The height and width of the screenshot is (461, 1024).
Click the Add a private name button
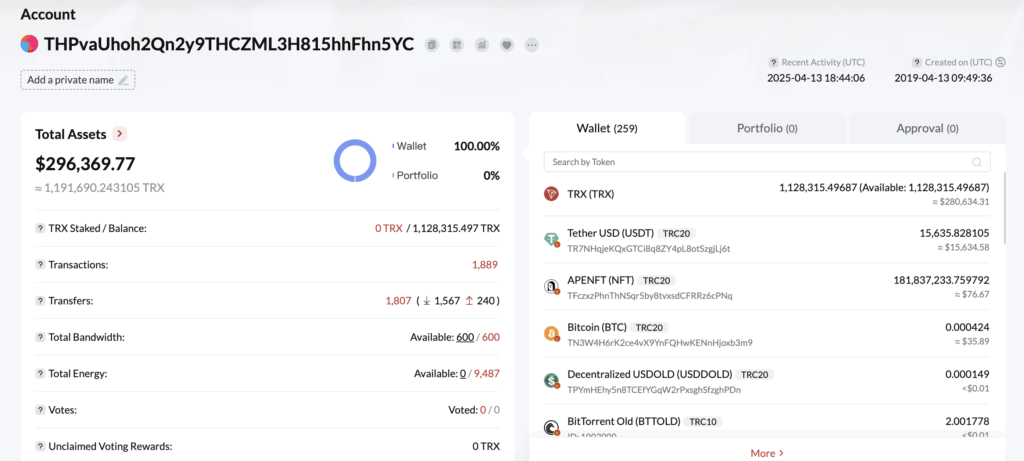pyautogui.click(x=78, y=80)
